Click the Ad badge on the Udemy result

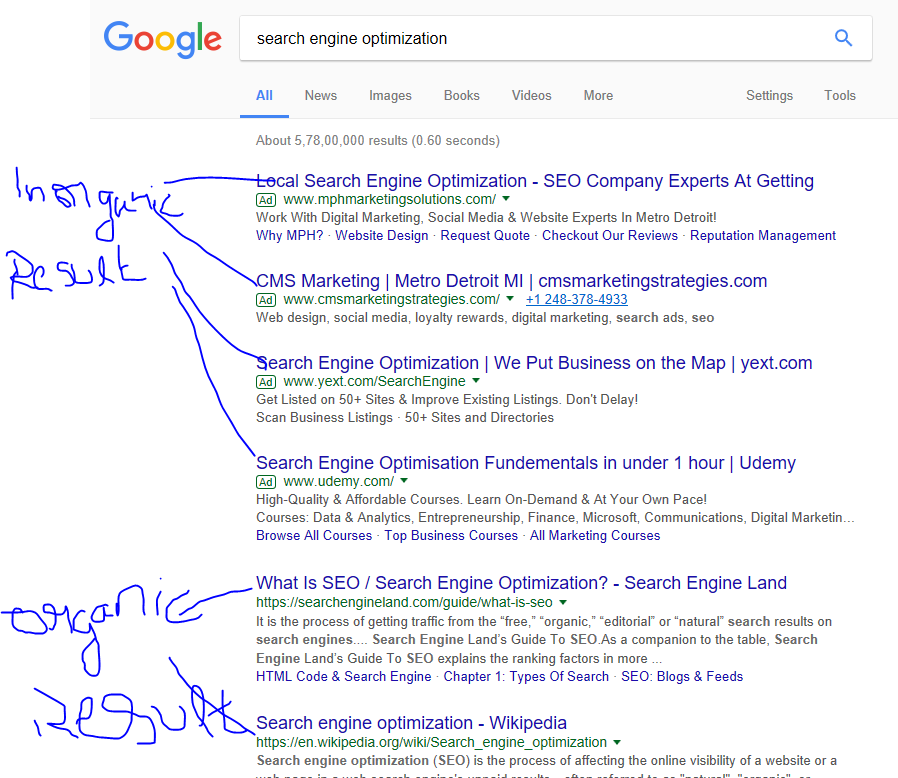tap(265, 481)
